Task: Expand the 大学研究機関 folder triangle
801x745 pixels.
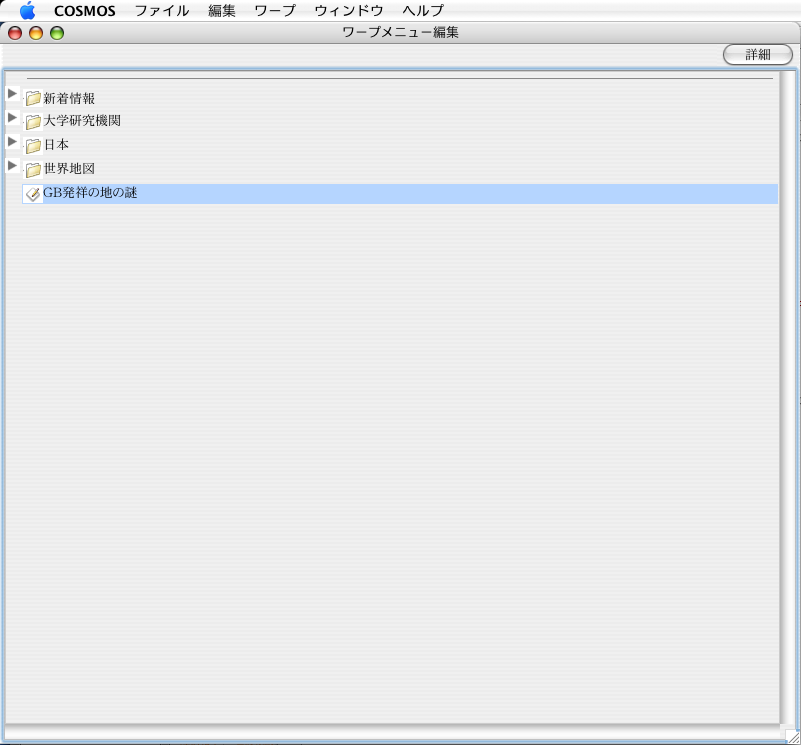Action: point(12,118)
